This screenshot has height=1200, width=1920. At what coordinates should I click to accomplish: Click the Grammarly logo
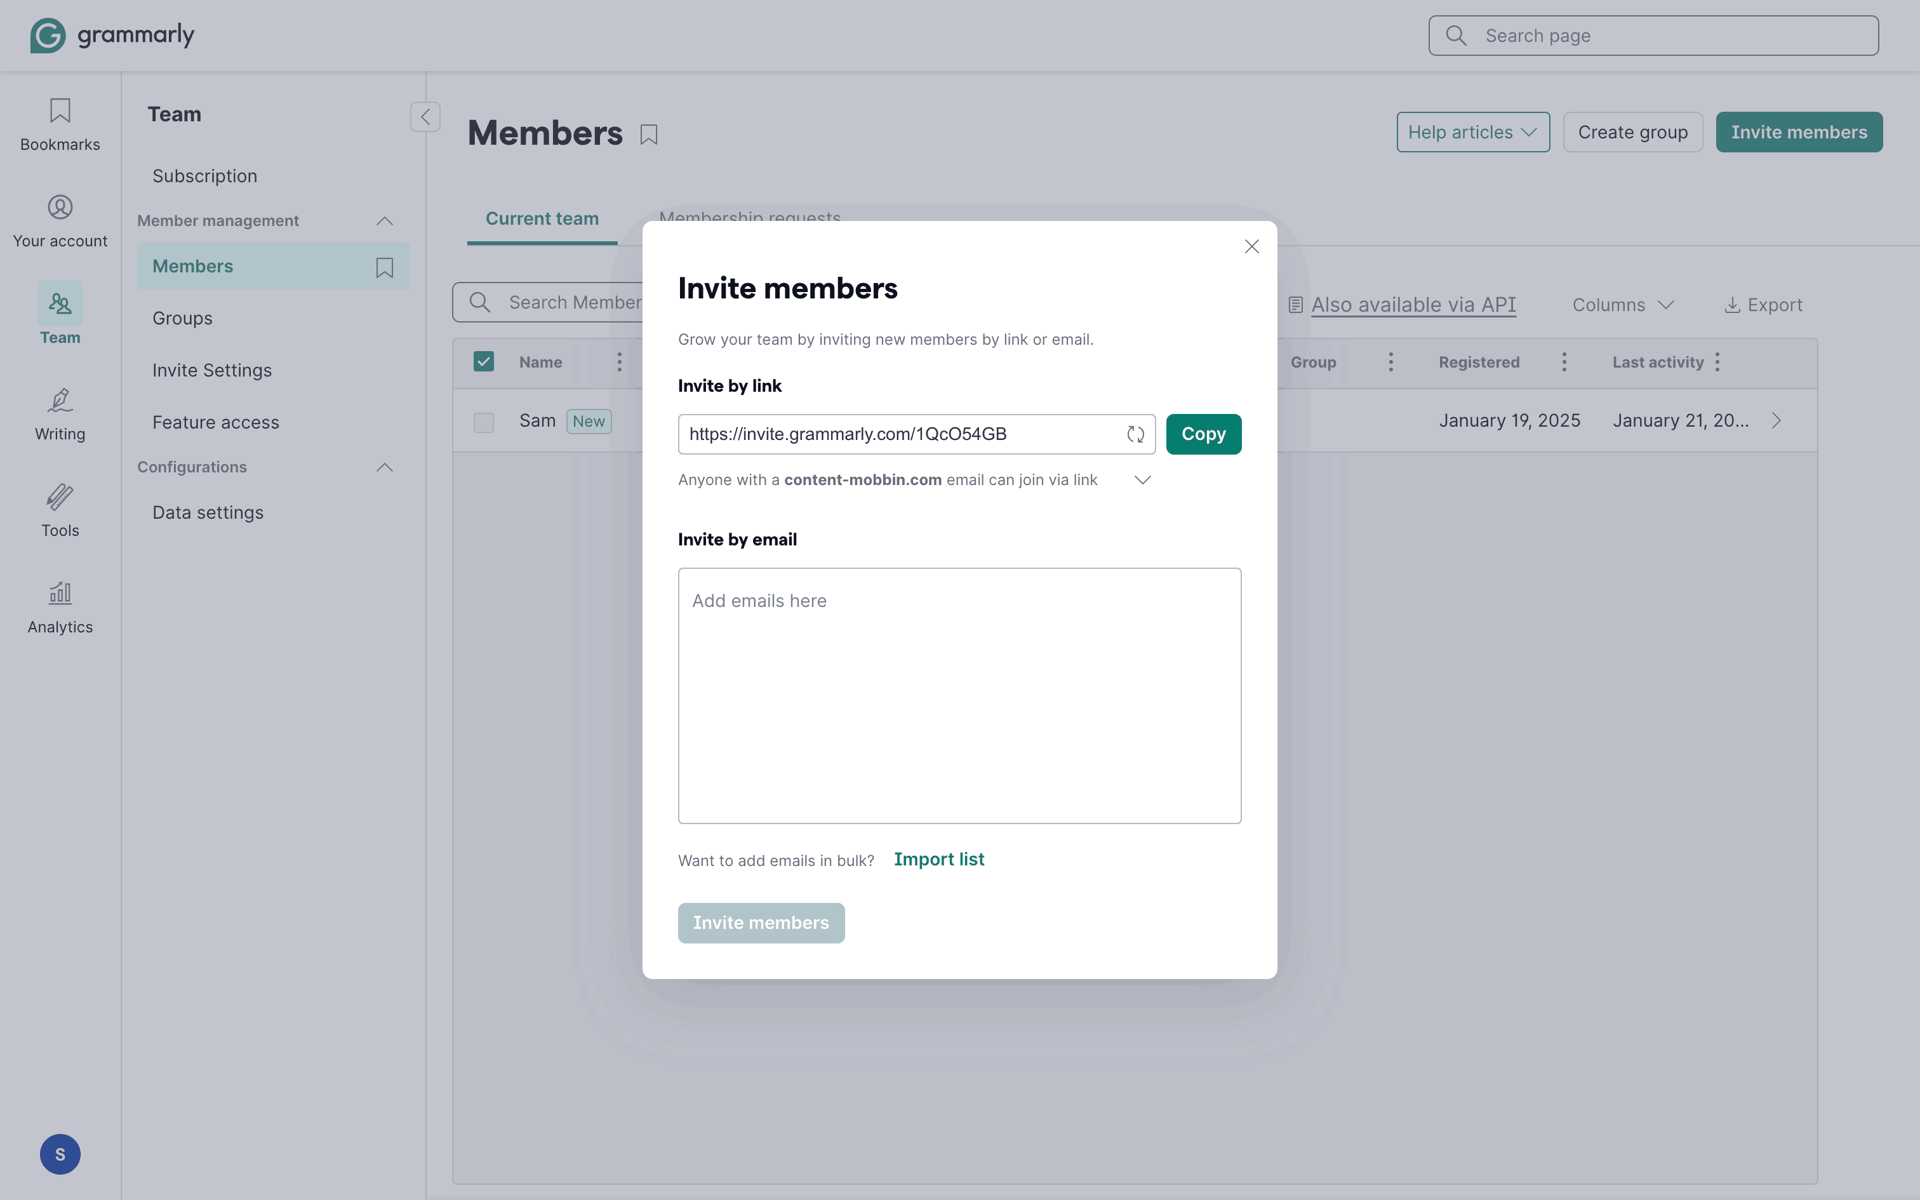point(112,35)
